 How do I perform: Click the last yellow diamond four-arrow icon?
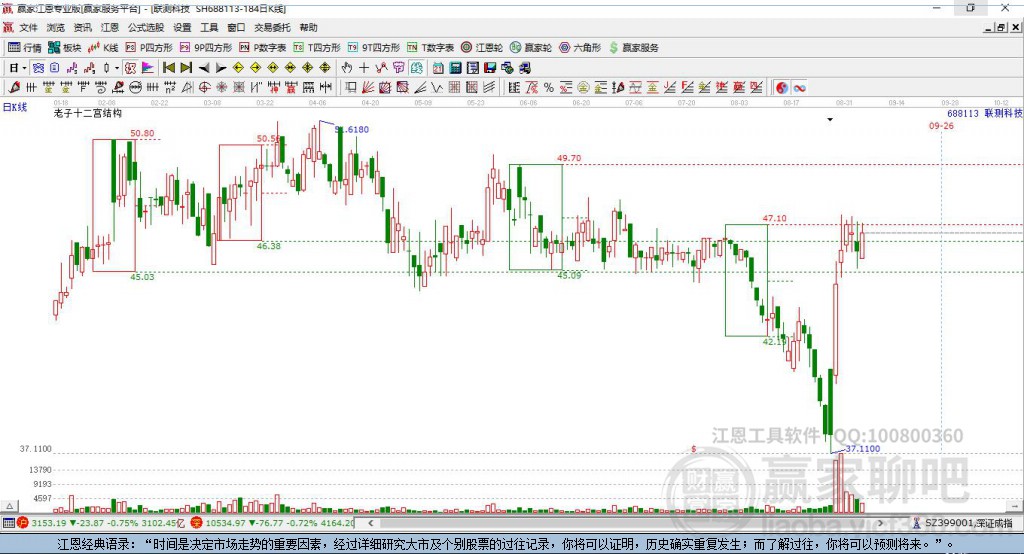[325, 68]
